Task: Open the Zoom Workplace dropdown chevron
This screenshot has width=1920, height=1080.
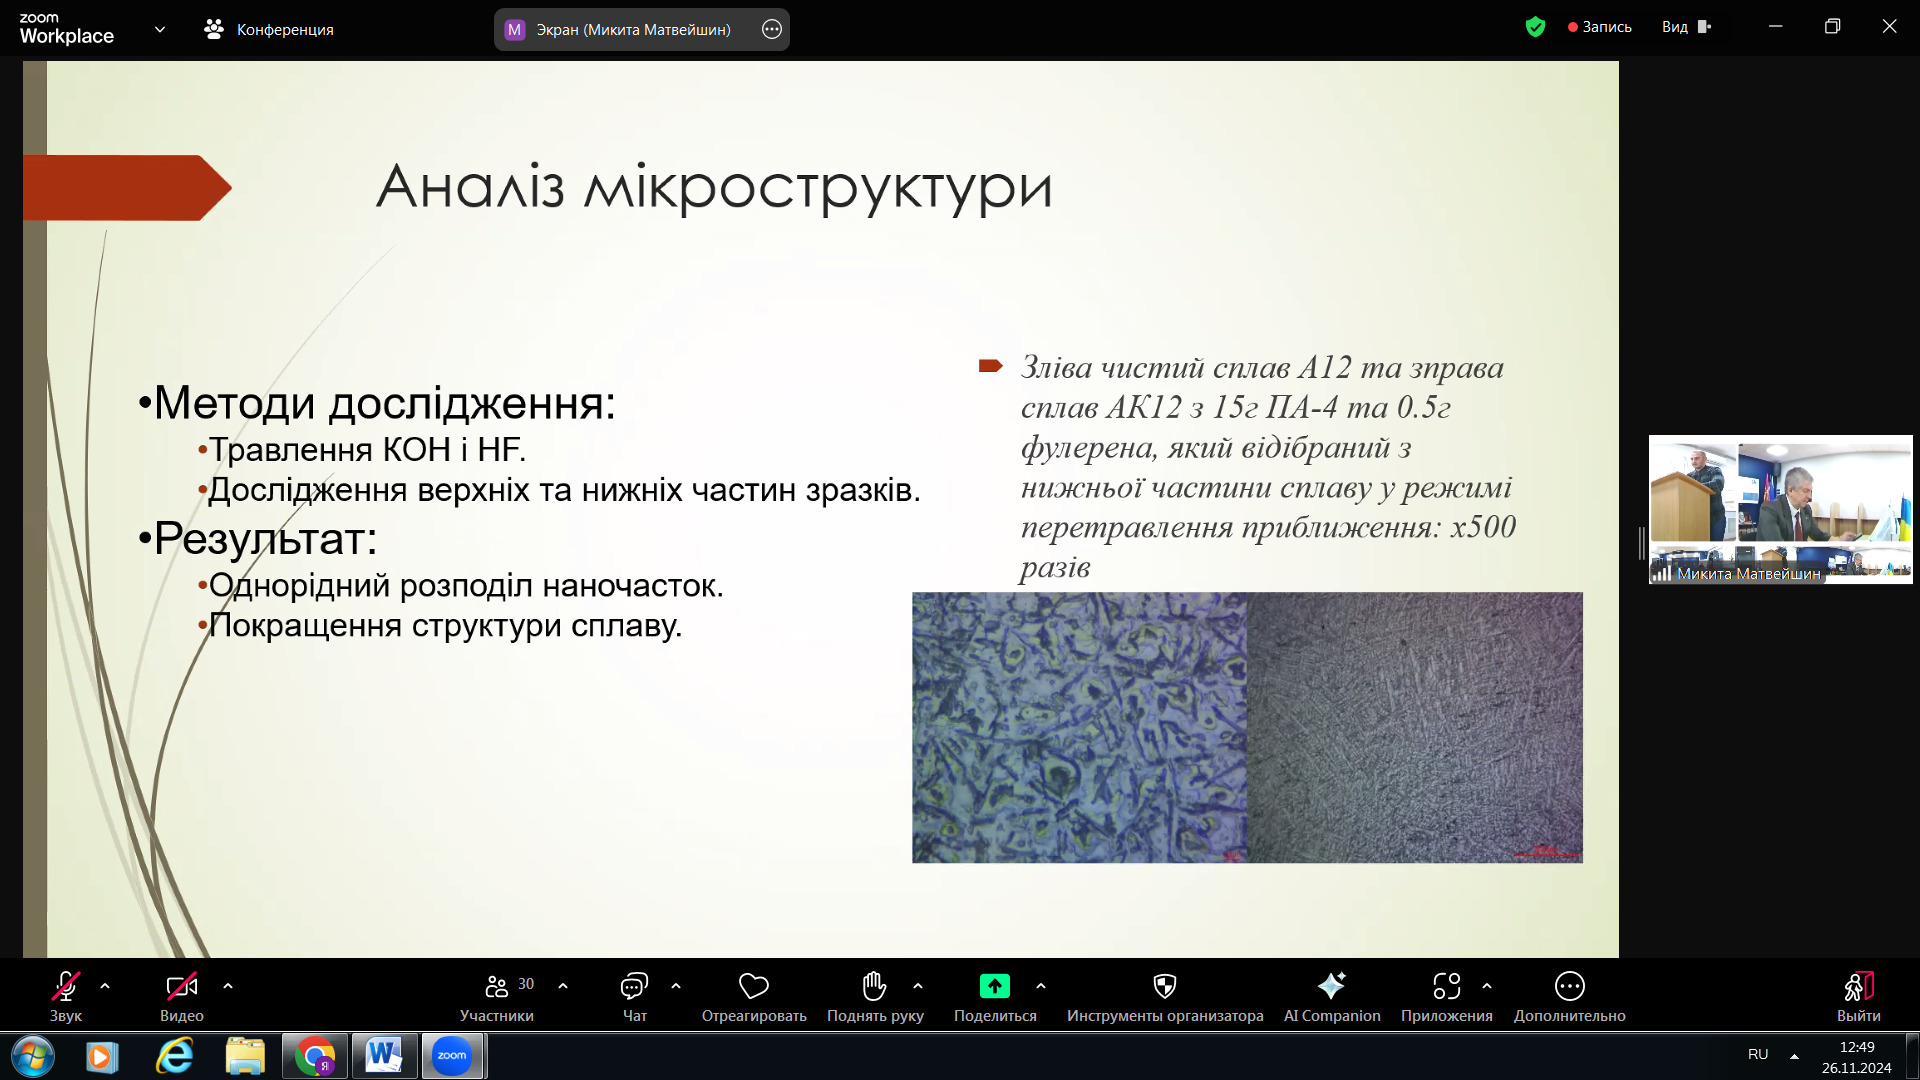Action: 160,30
